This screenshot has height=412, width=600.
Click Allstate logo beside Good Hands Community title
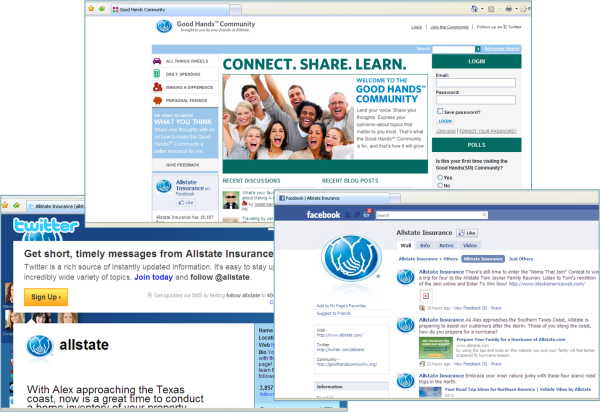click(164, 26)
